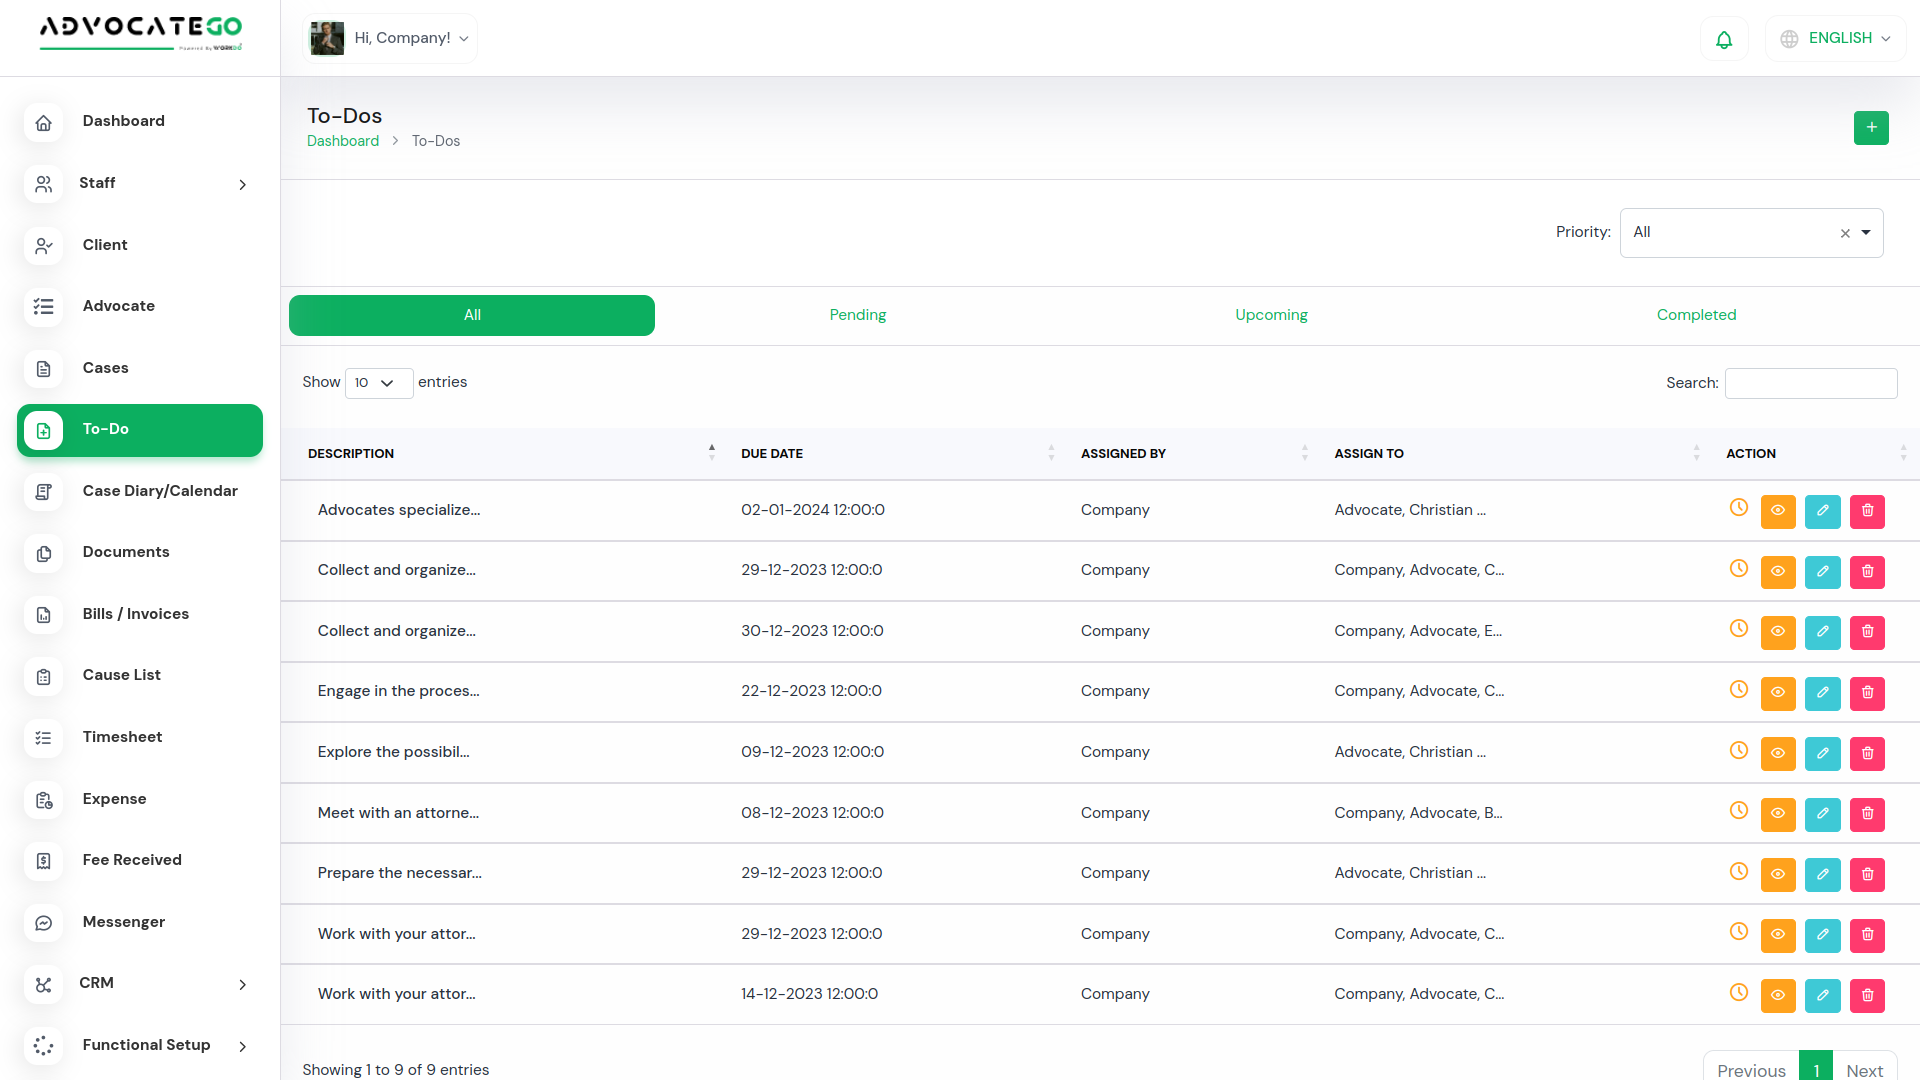Edit the Explore the possibil... to-do
Screen dimensions: 1920x1080
(1822, 753)
